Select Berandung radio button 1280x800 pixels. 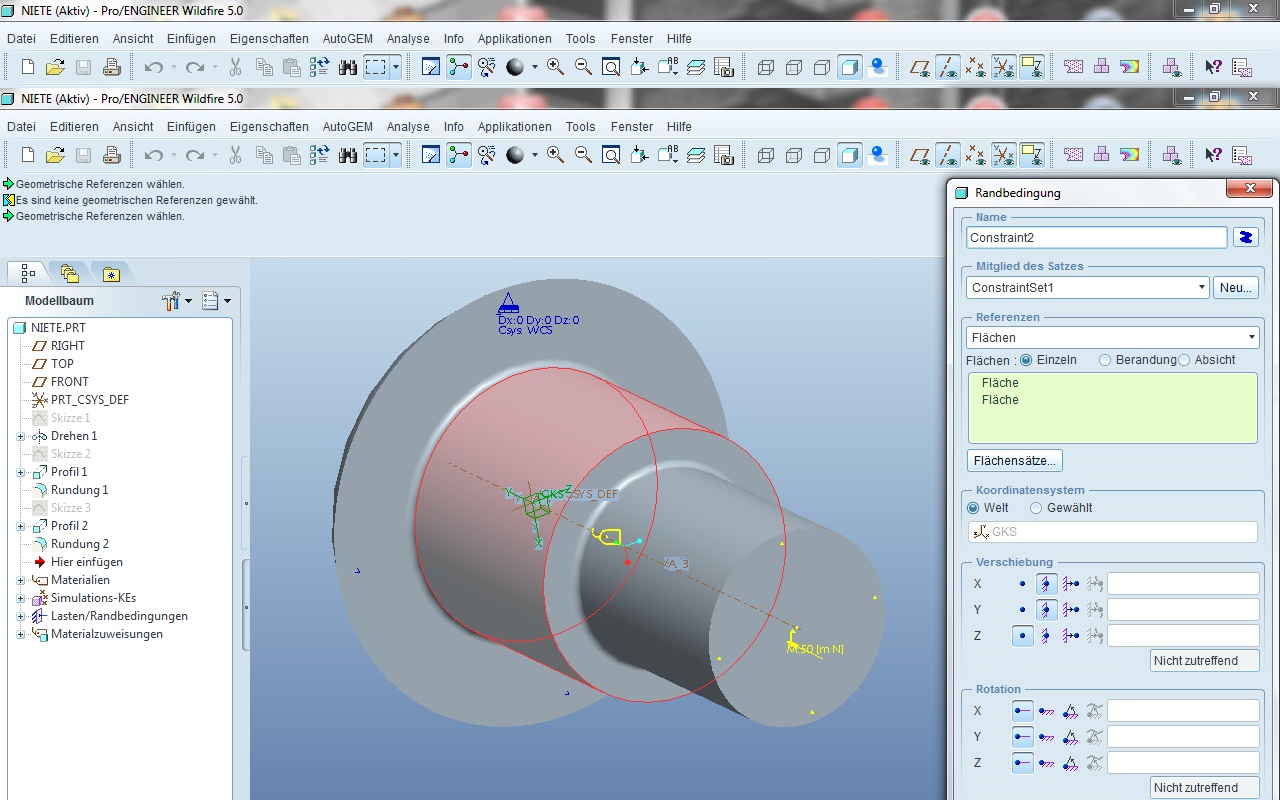point(1105,360)
